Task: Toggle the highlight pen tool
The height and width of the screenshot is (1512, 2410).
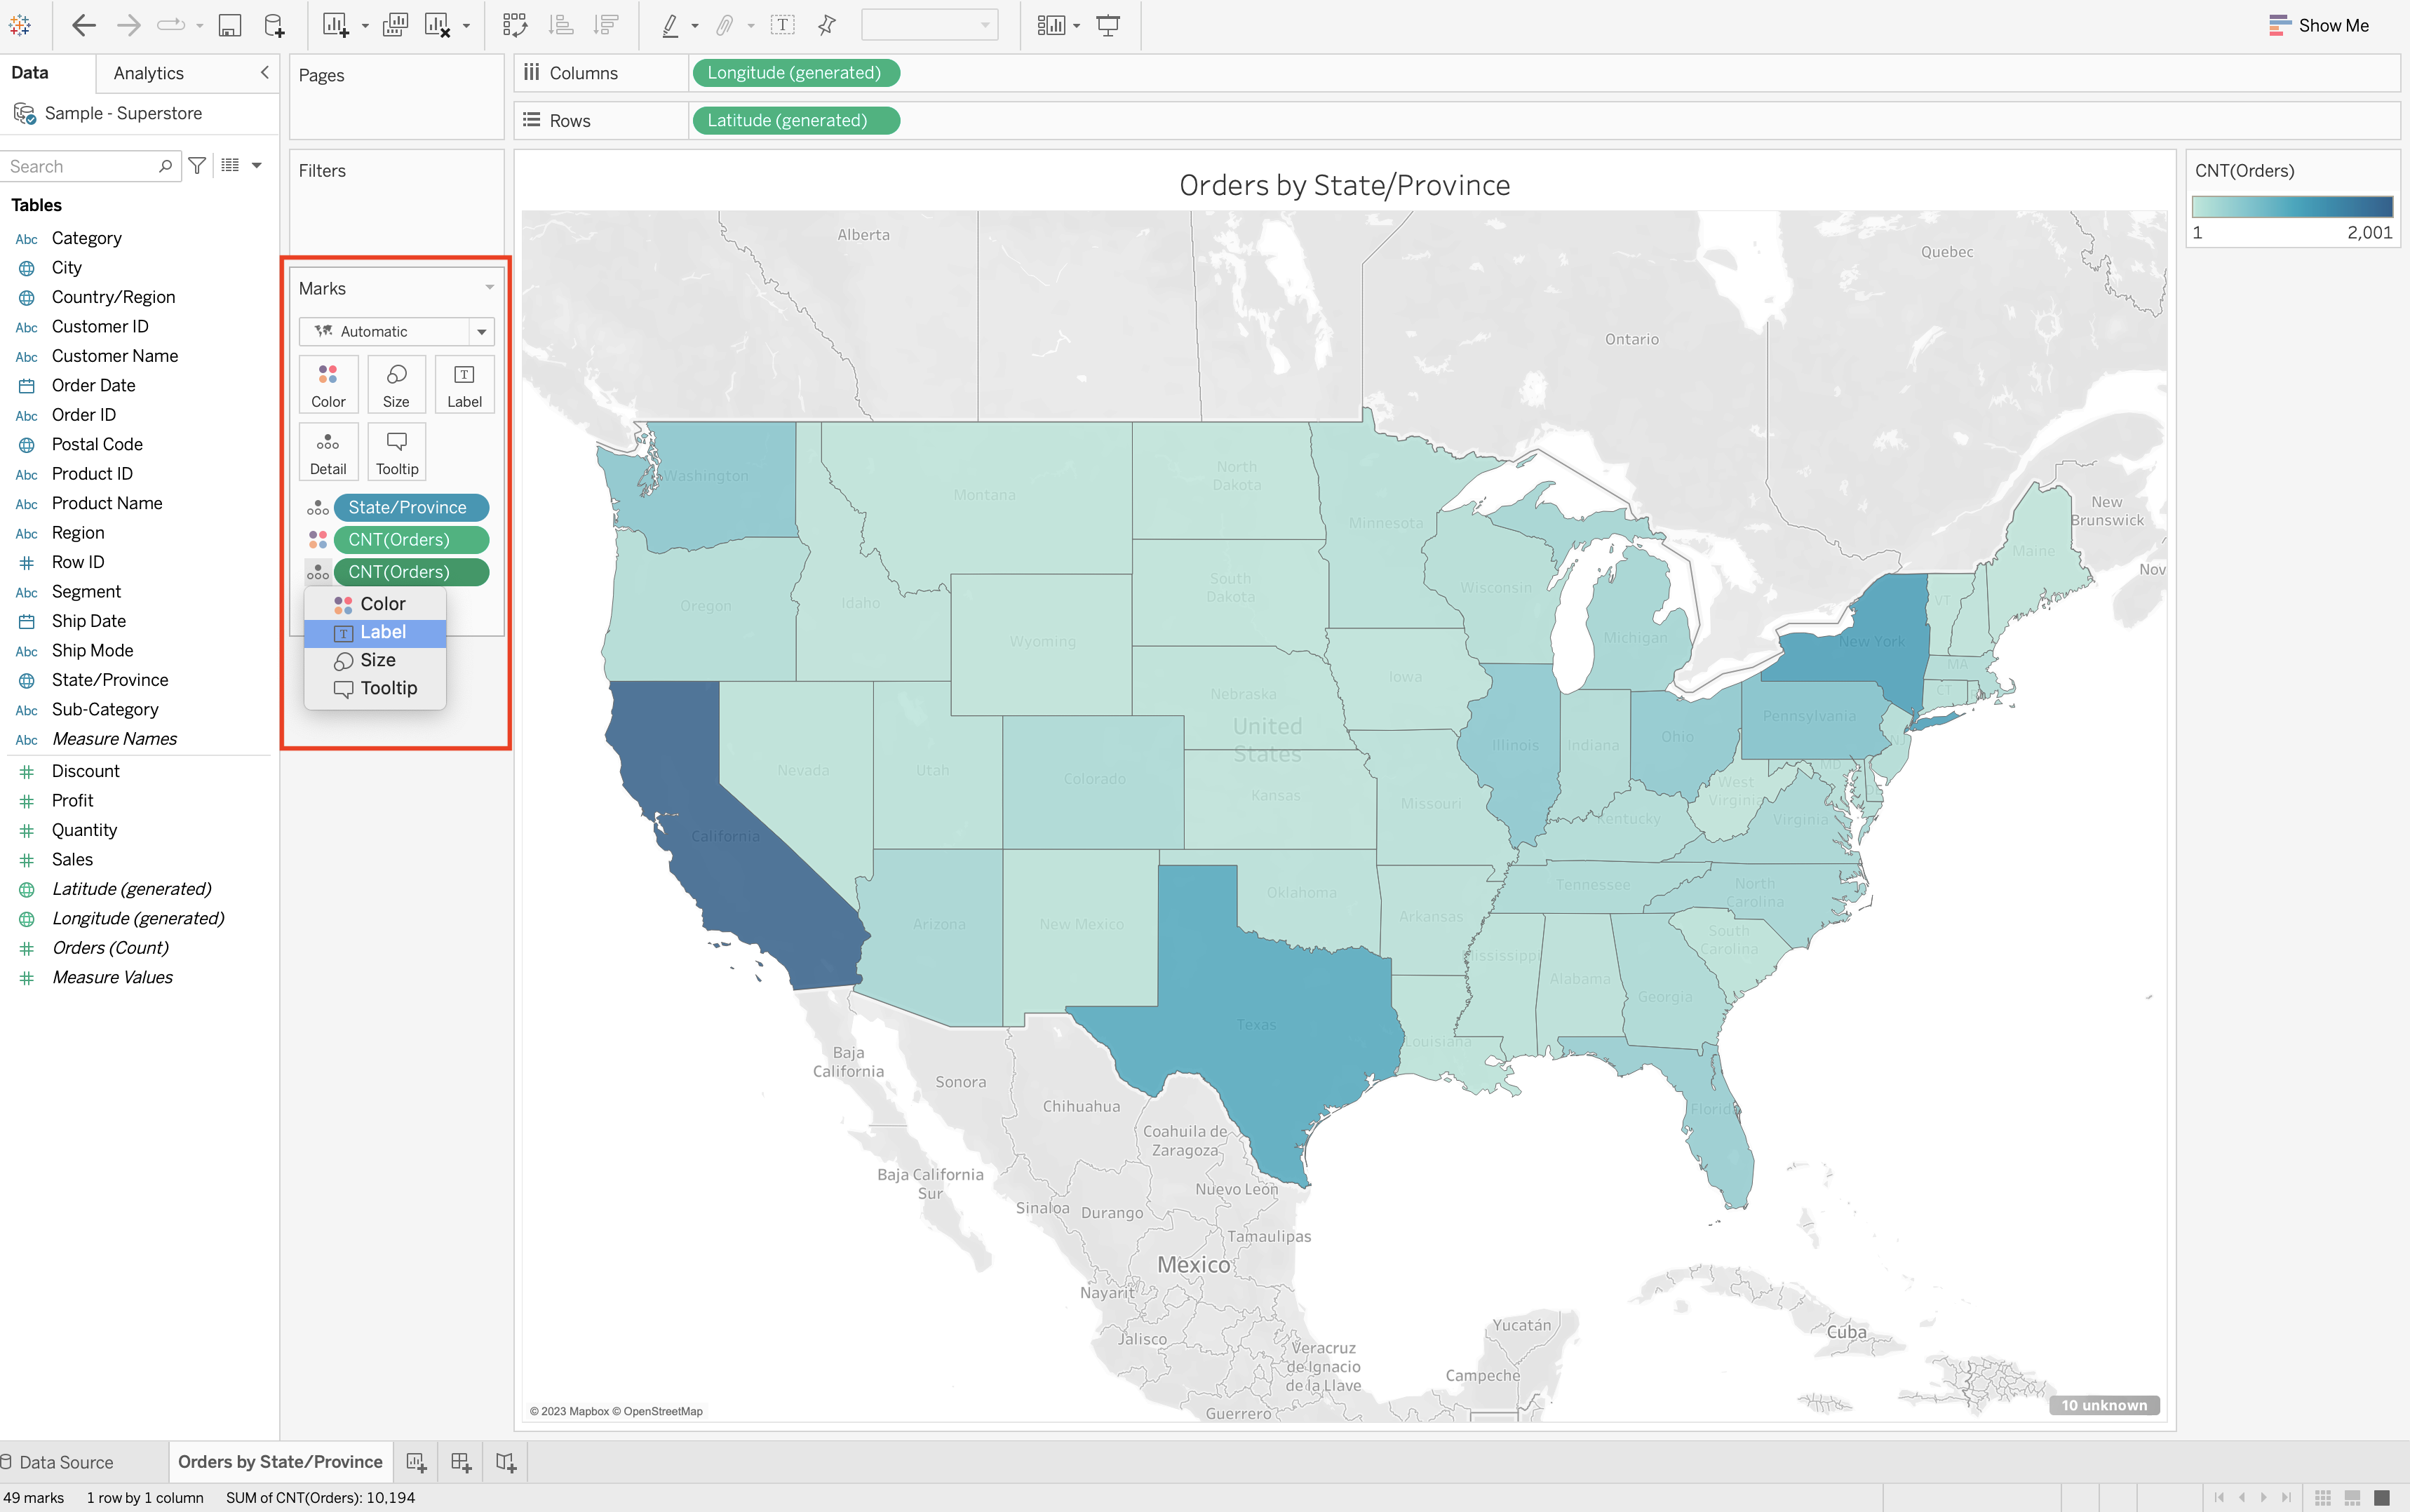Action: [672, 25]
